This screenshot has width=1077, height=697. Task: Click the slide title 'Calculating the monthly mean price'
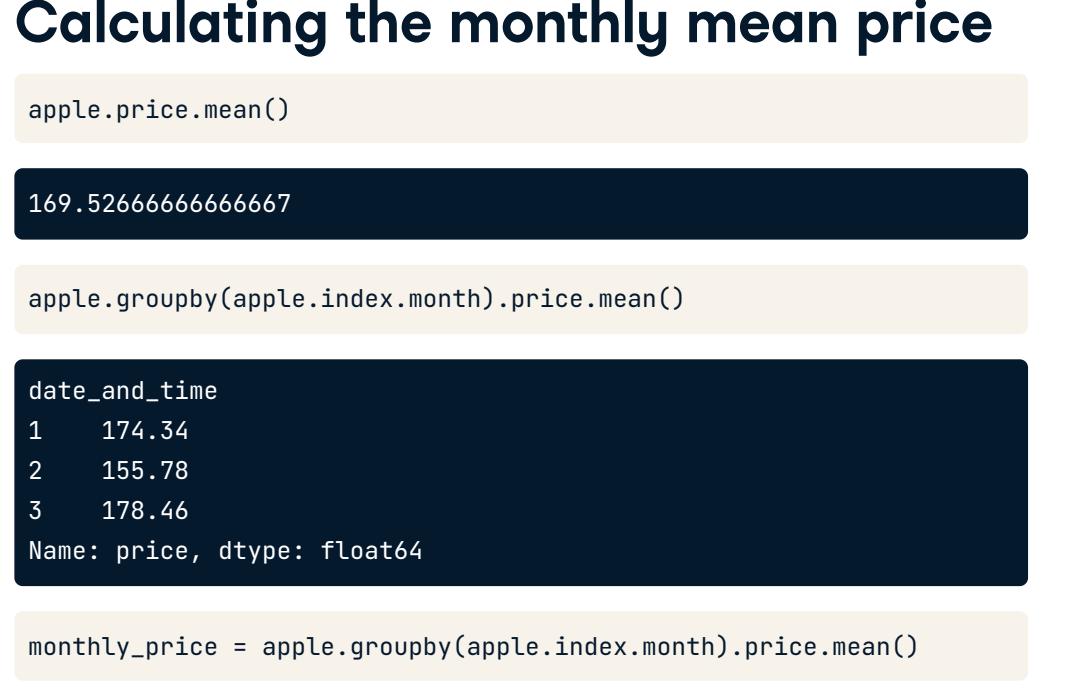[503, 25]
